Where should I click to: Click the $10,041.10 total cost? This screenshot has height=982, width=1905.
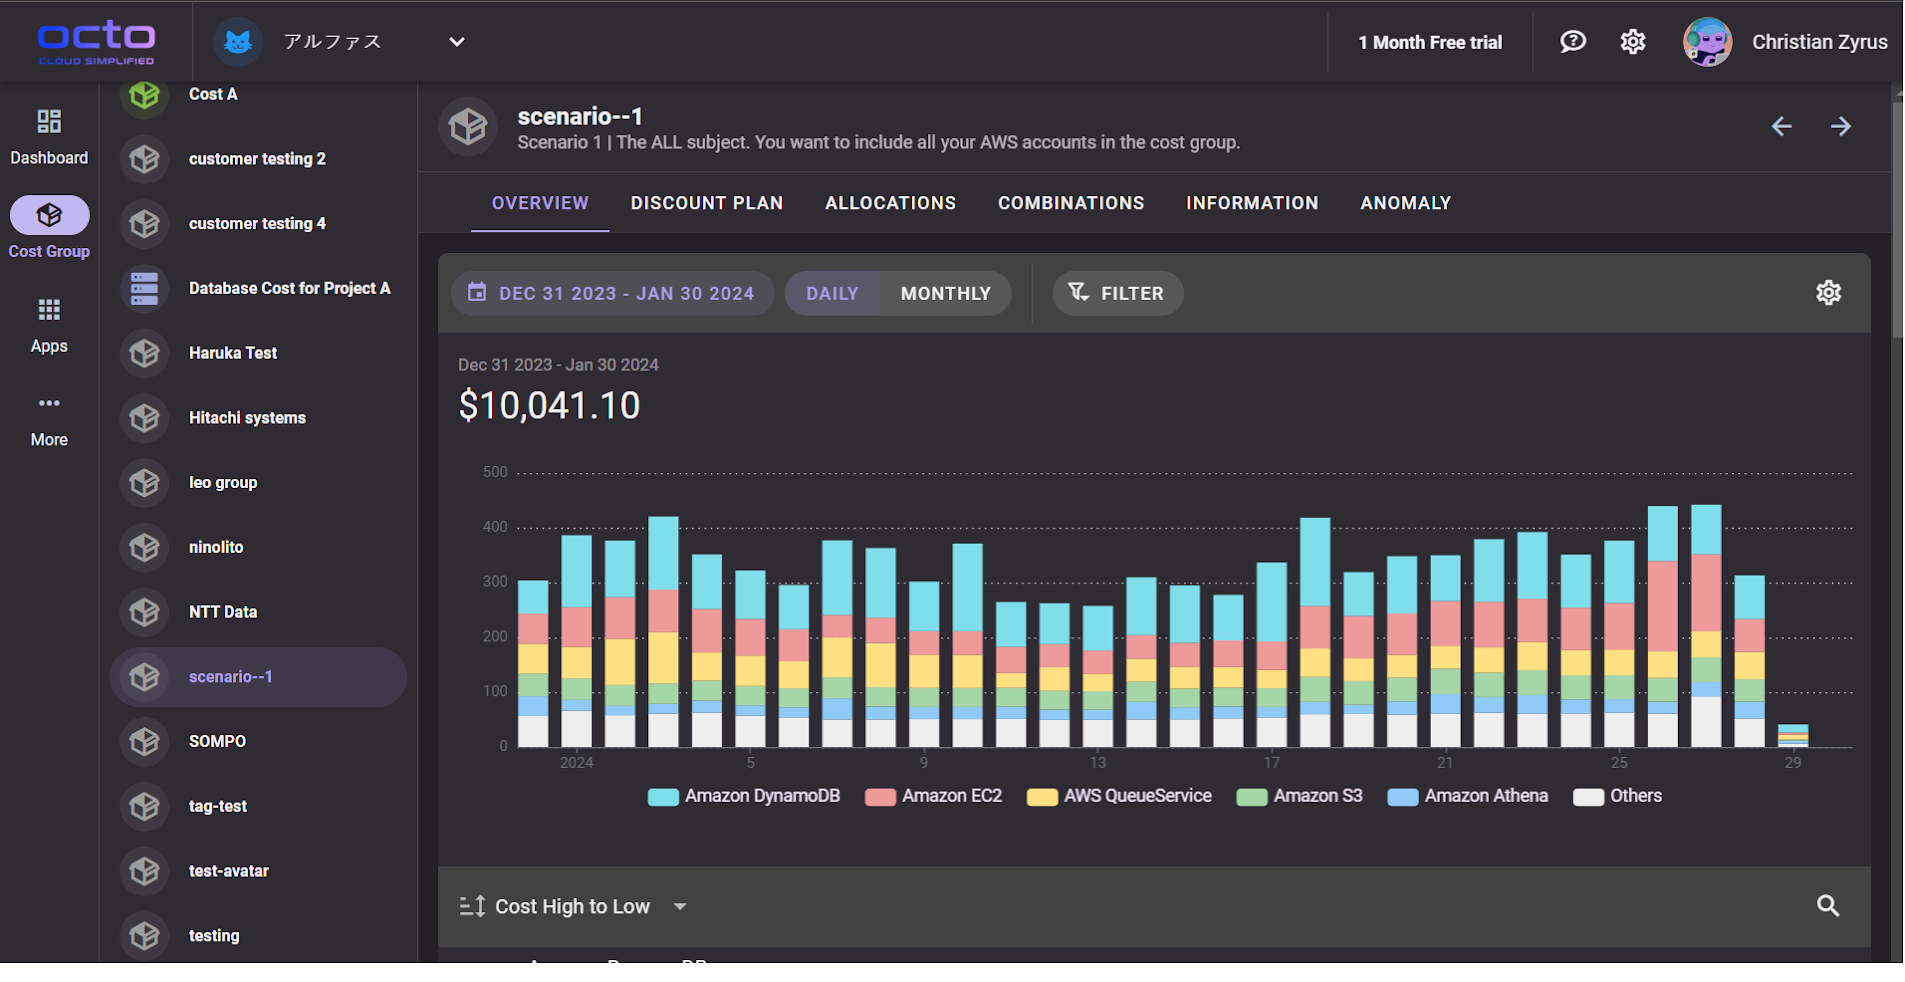tap(549, 406)
